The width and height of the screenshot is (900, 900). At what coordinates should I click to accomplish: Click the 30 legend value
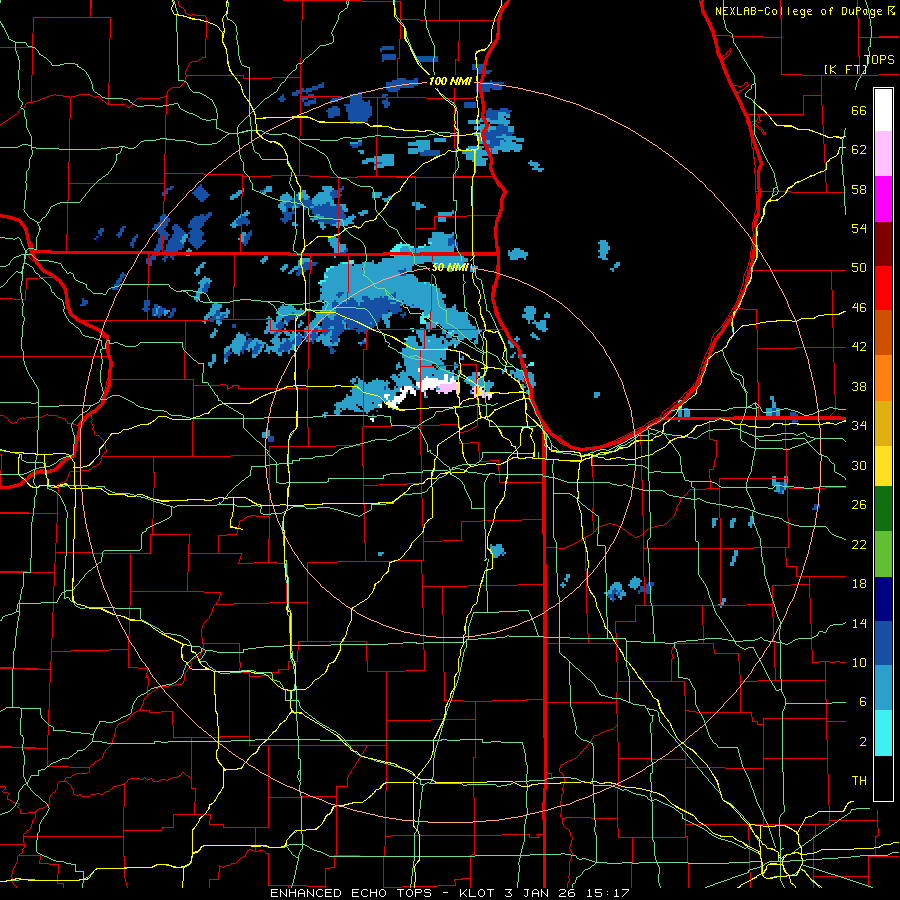tap(859, 465)
